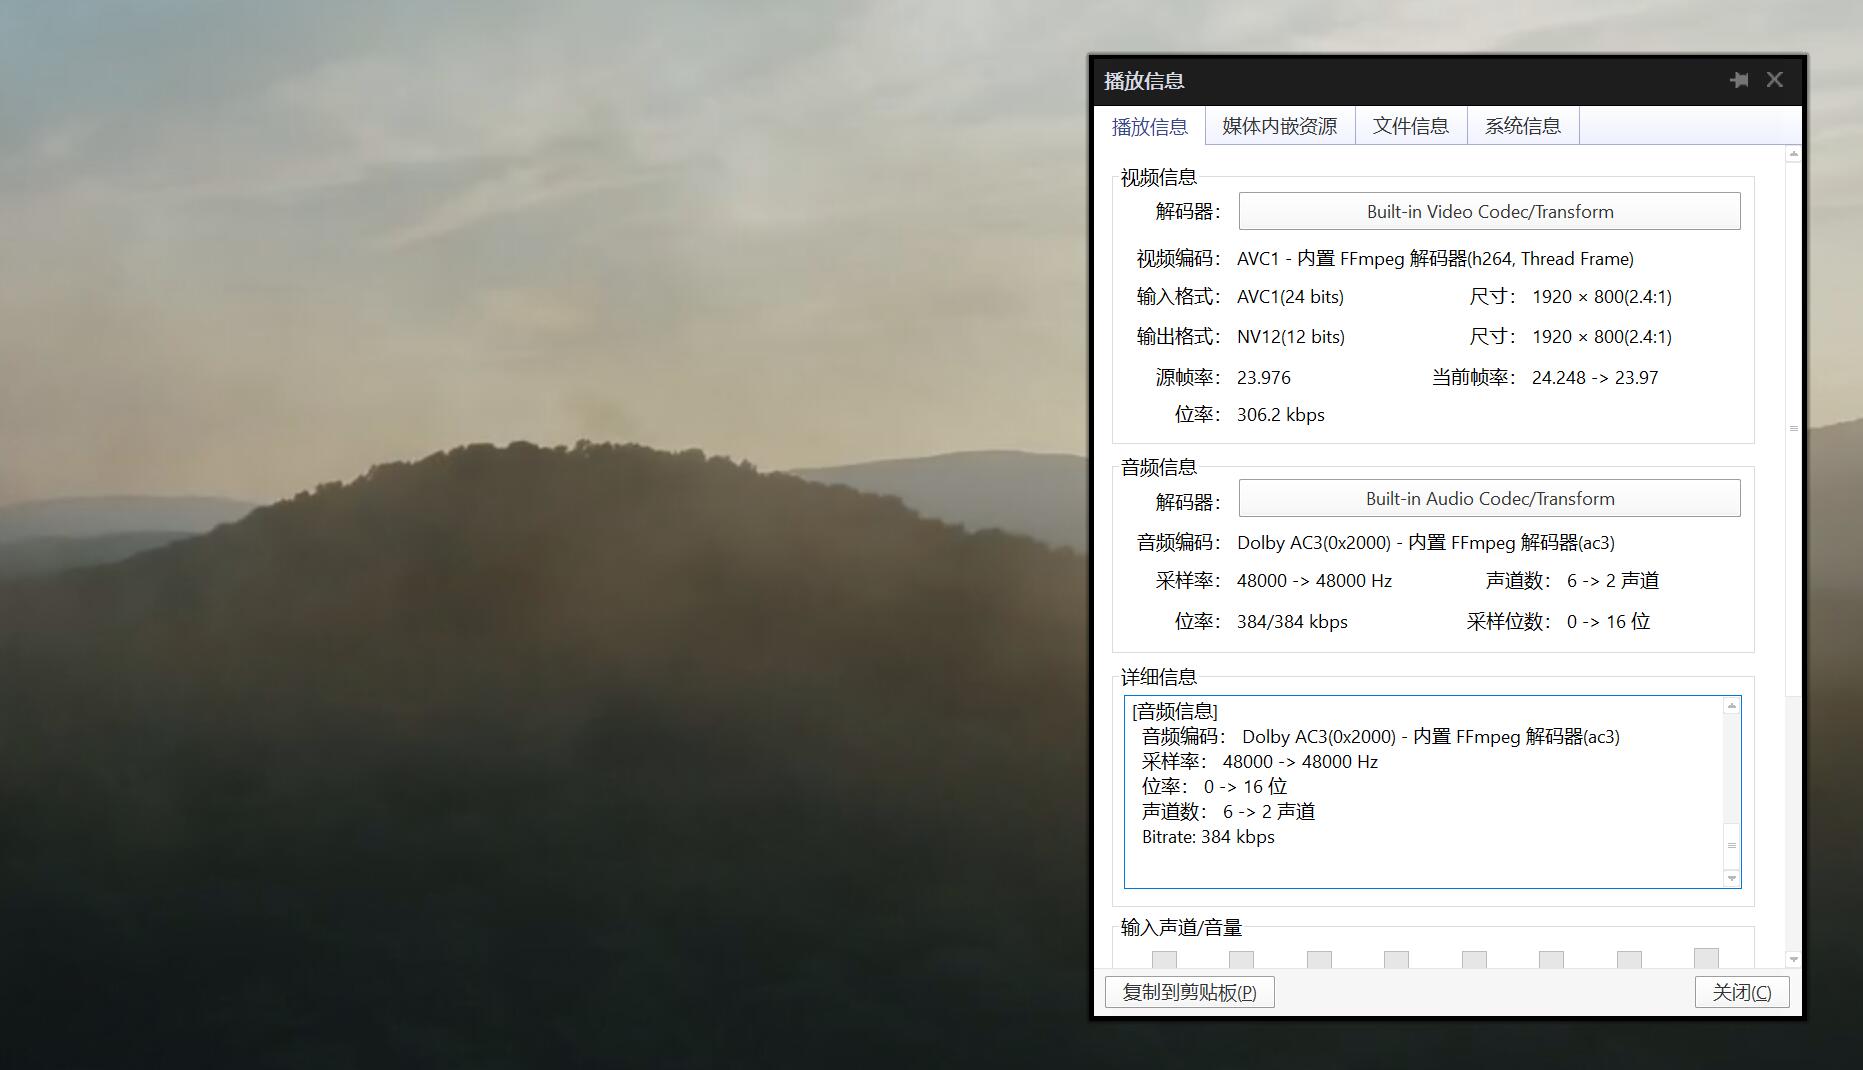Copy playback info using 复制到剪贴板 button
Viewport: 1863px width, 1070px height.
pos(1189,991)
